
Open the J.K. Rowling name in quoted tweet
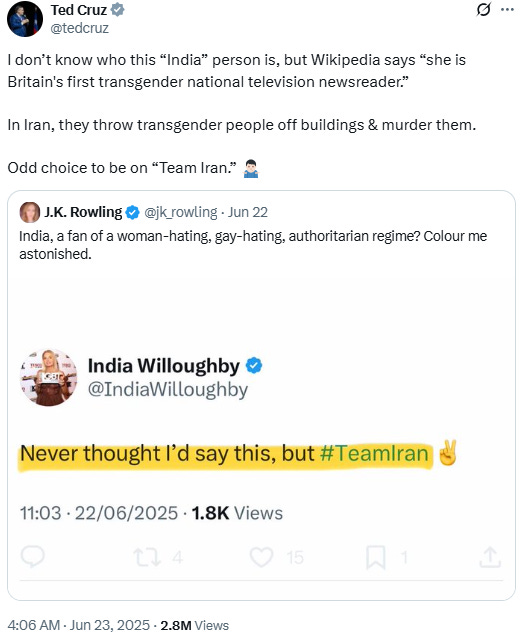point(83,212)
